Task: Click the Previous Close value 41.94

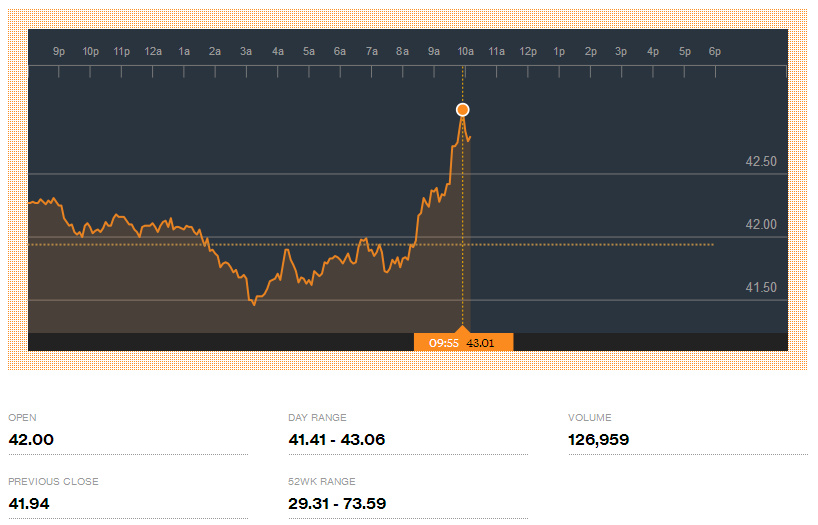Action: [x=29, y=503]
